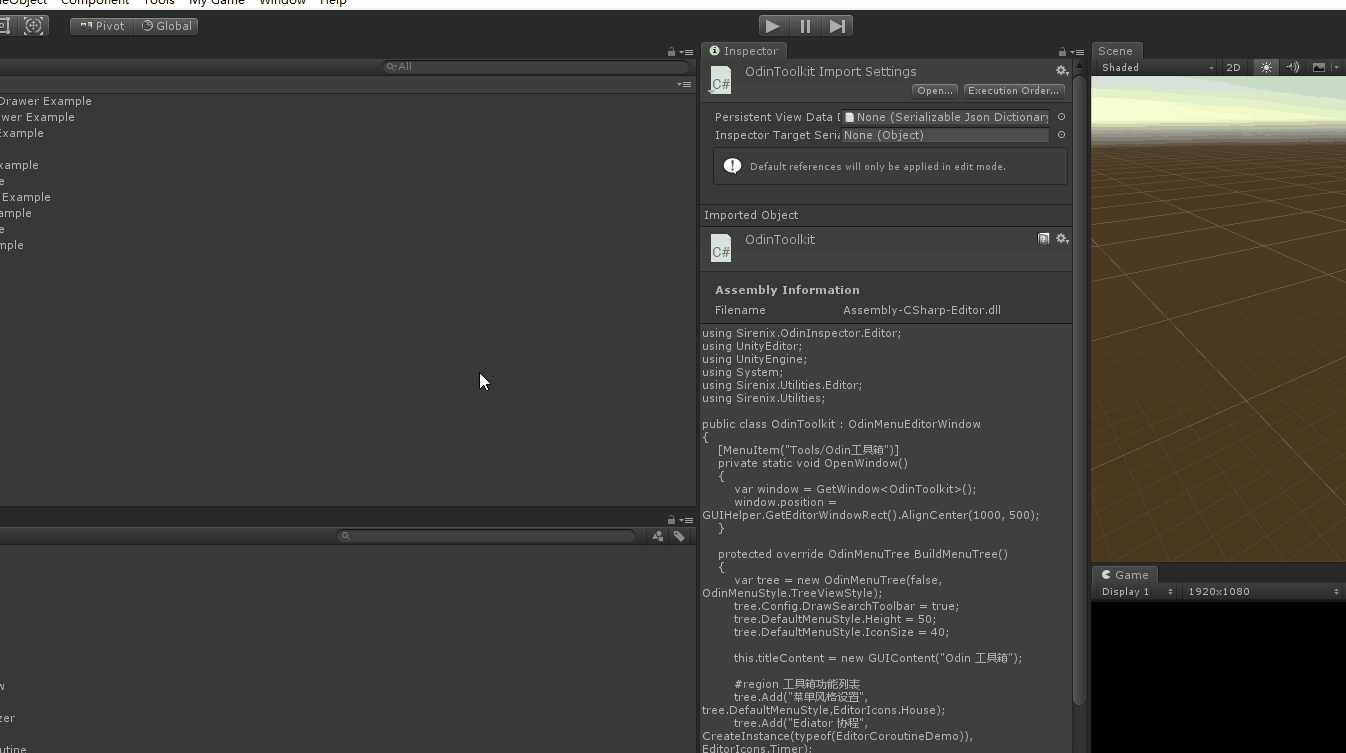Select the Transform tool icon
Viewport: 1346px width, 753px height.
pos(34,26)
